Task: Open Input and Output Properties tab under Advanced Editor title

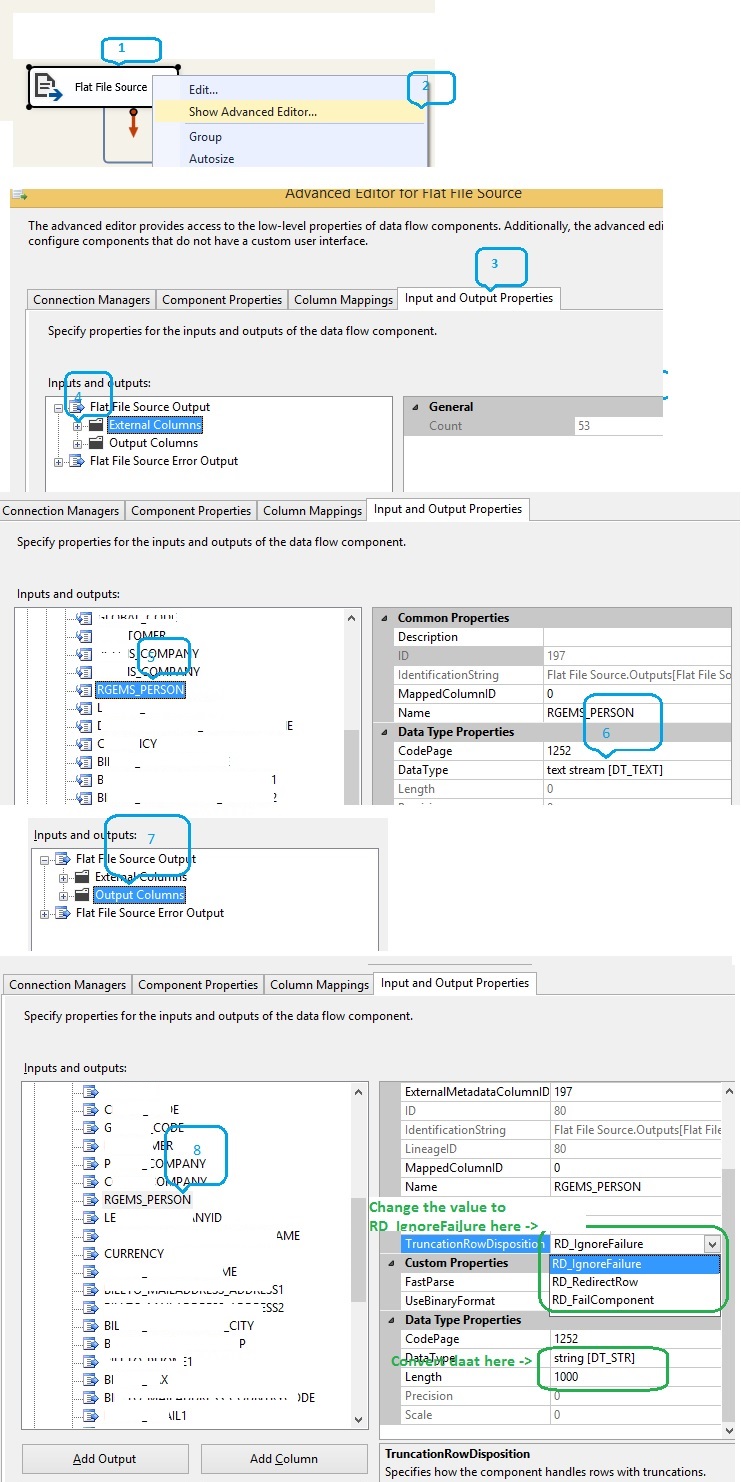Action: click(478, 298)
